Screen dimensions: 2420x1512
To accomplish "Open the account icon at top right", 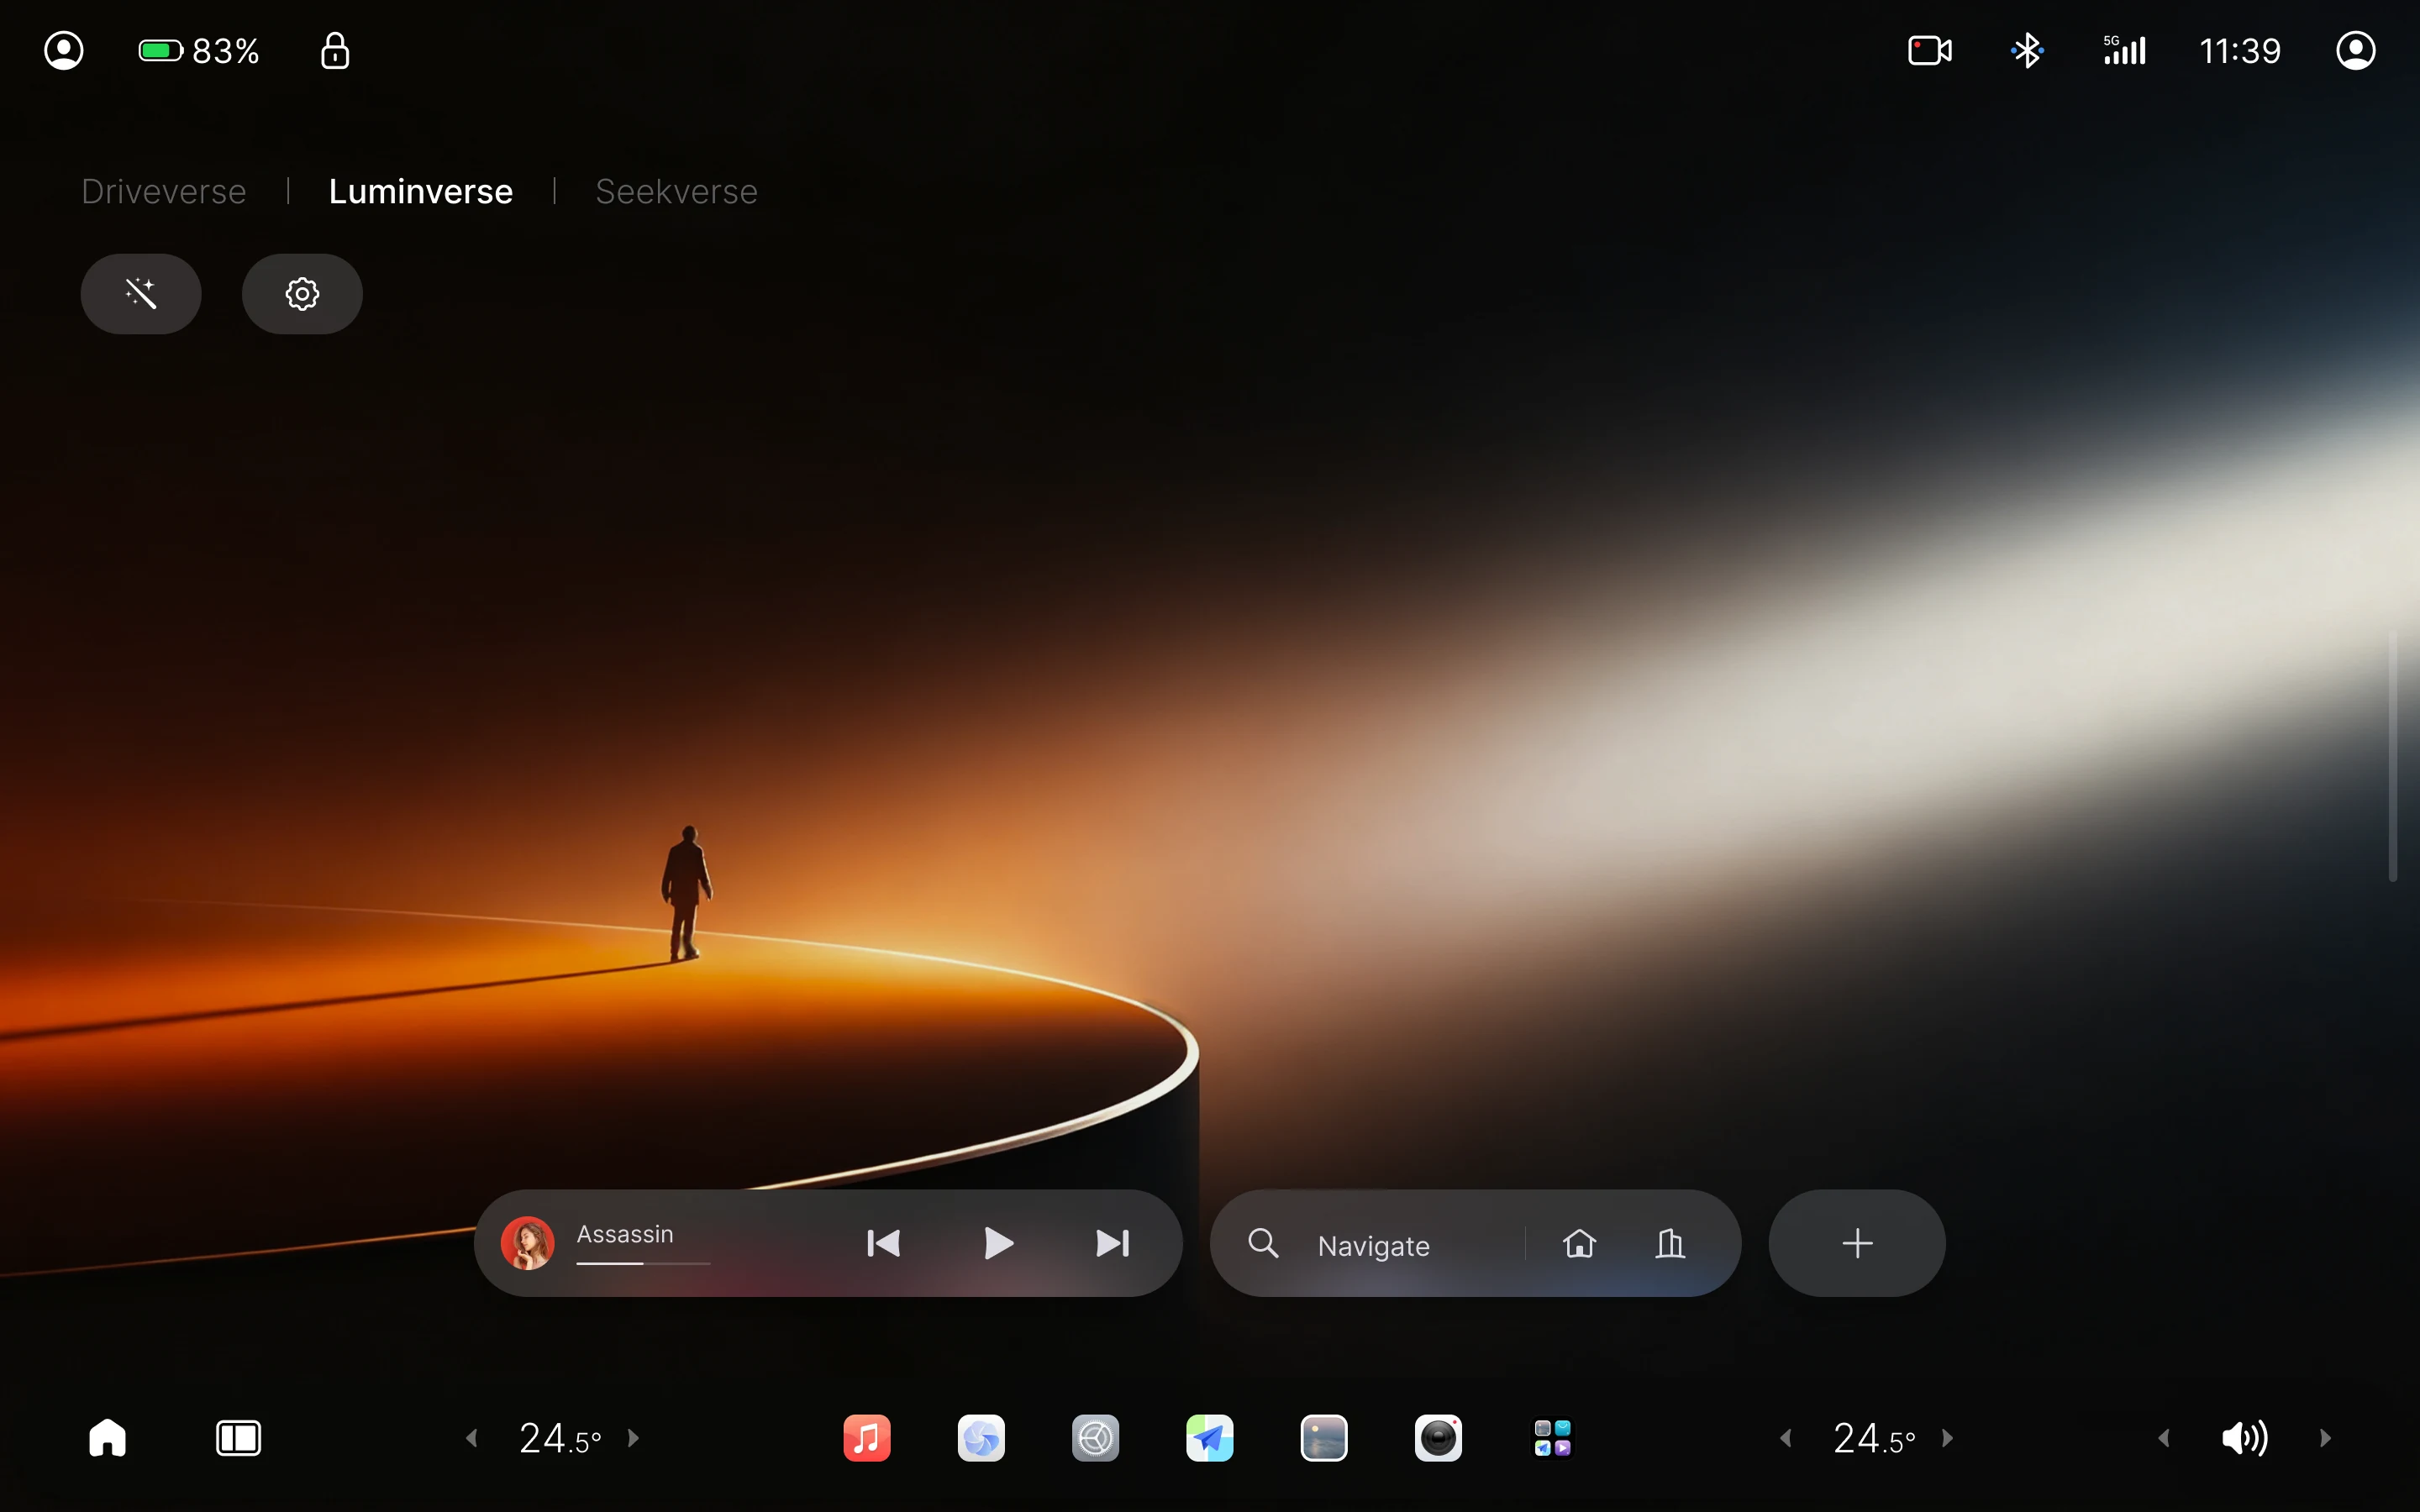I will coord(2355,50).
